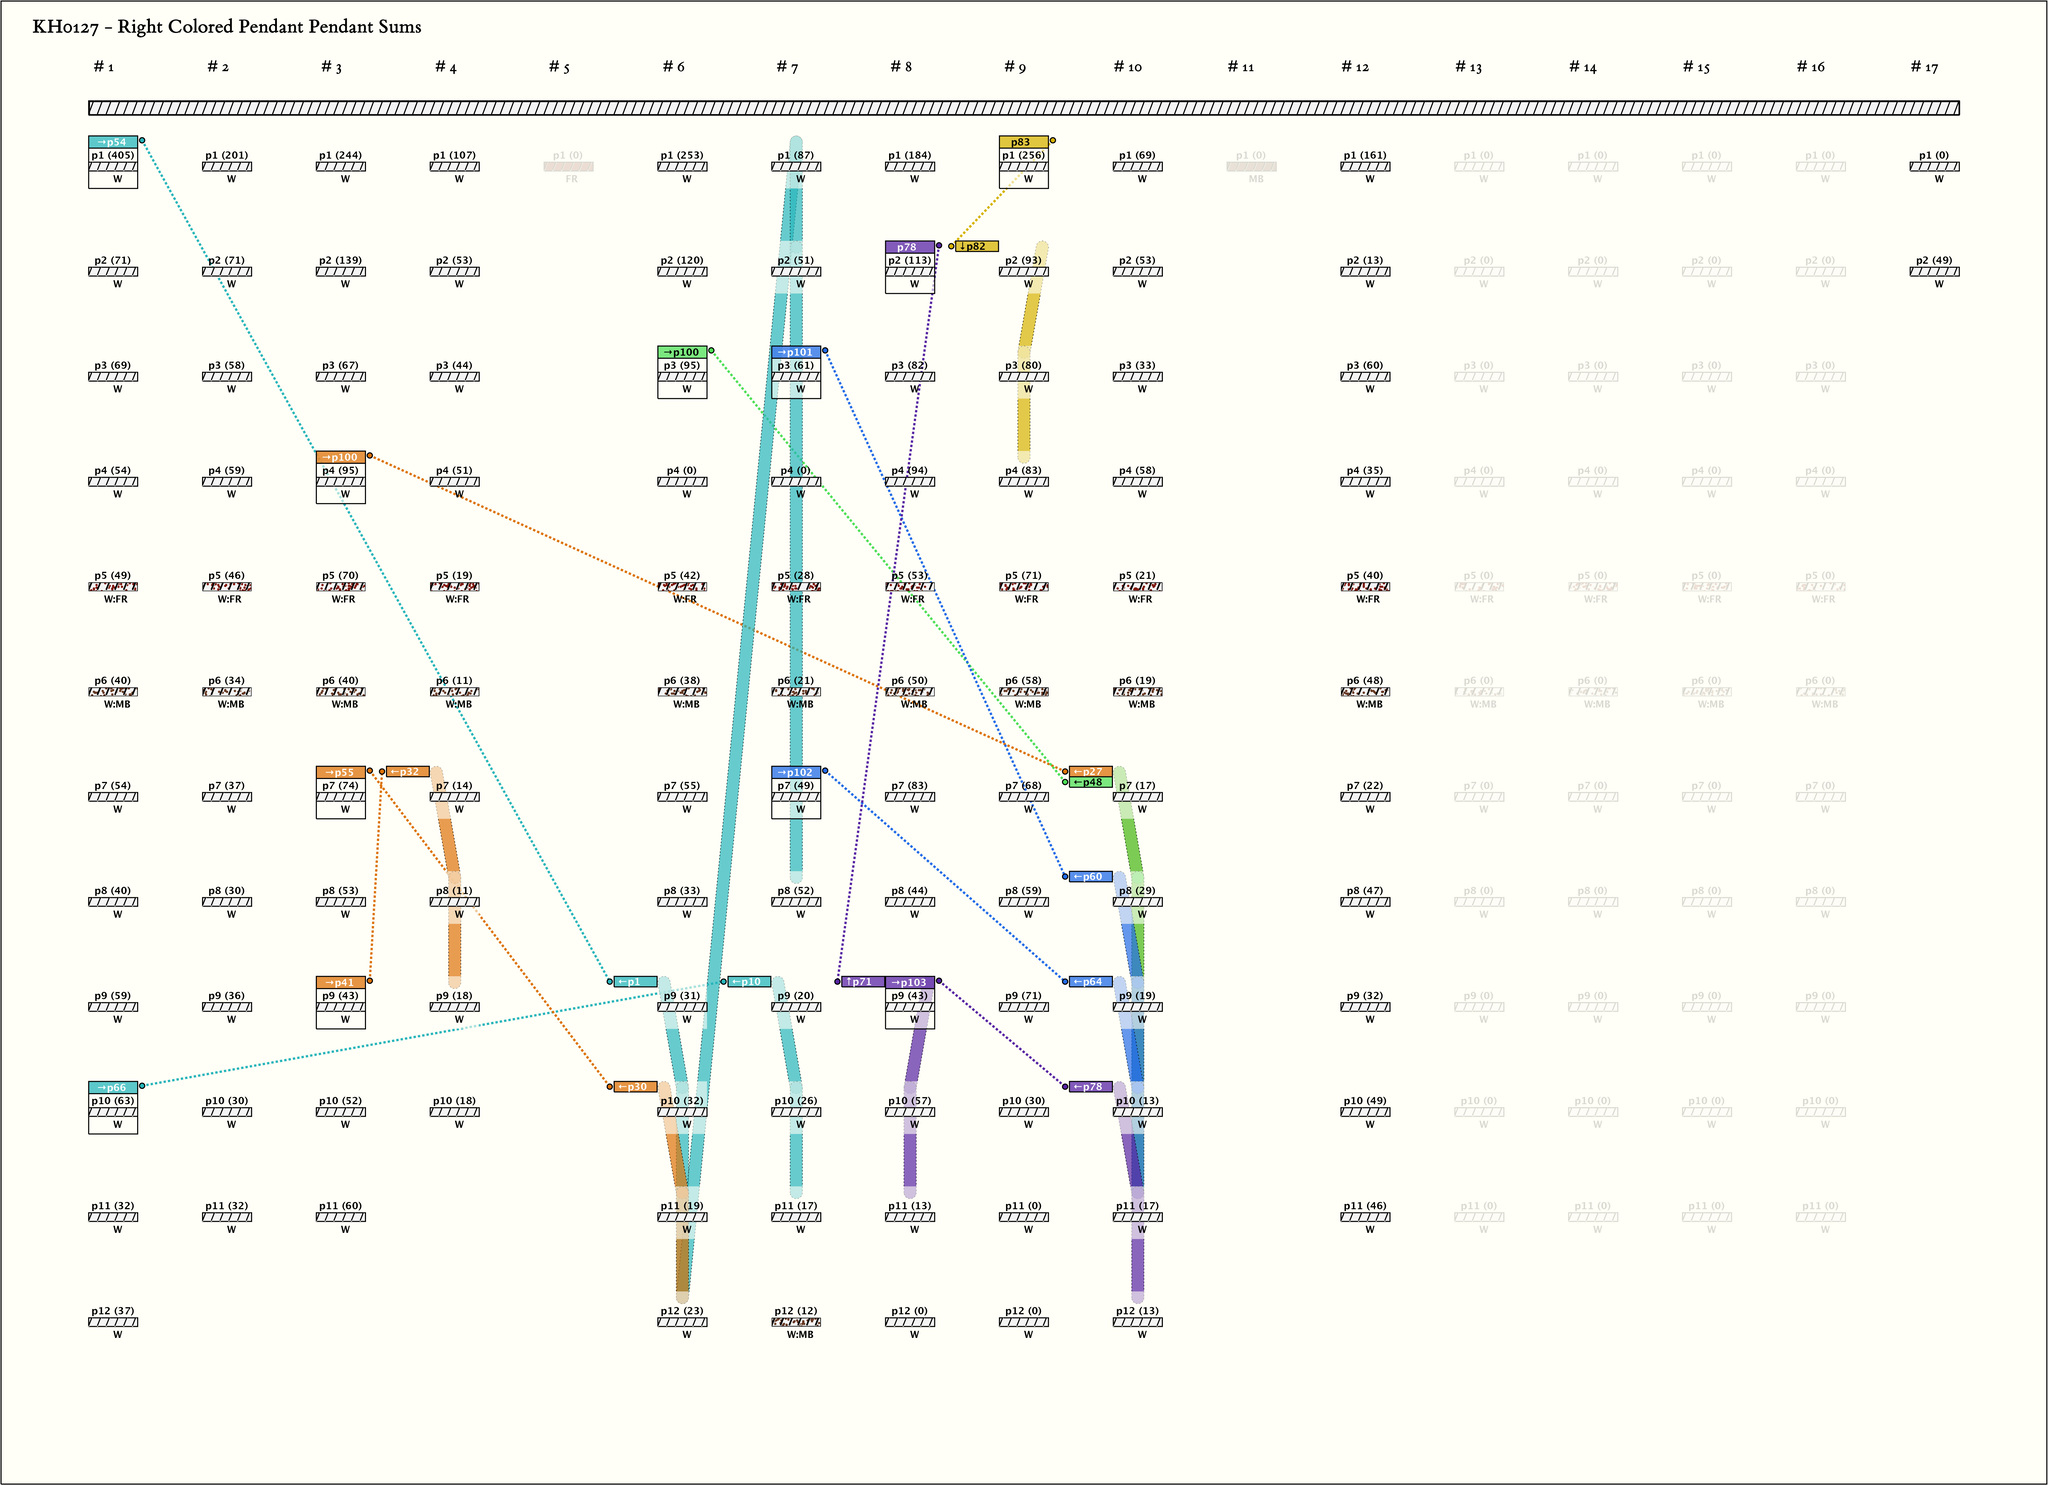Viewport: 2048px width, 1485px height.
Task: Click the purple ↑p71 marker
Action: point(862,982)
